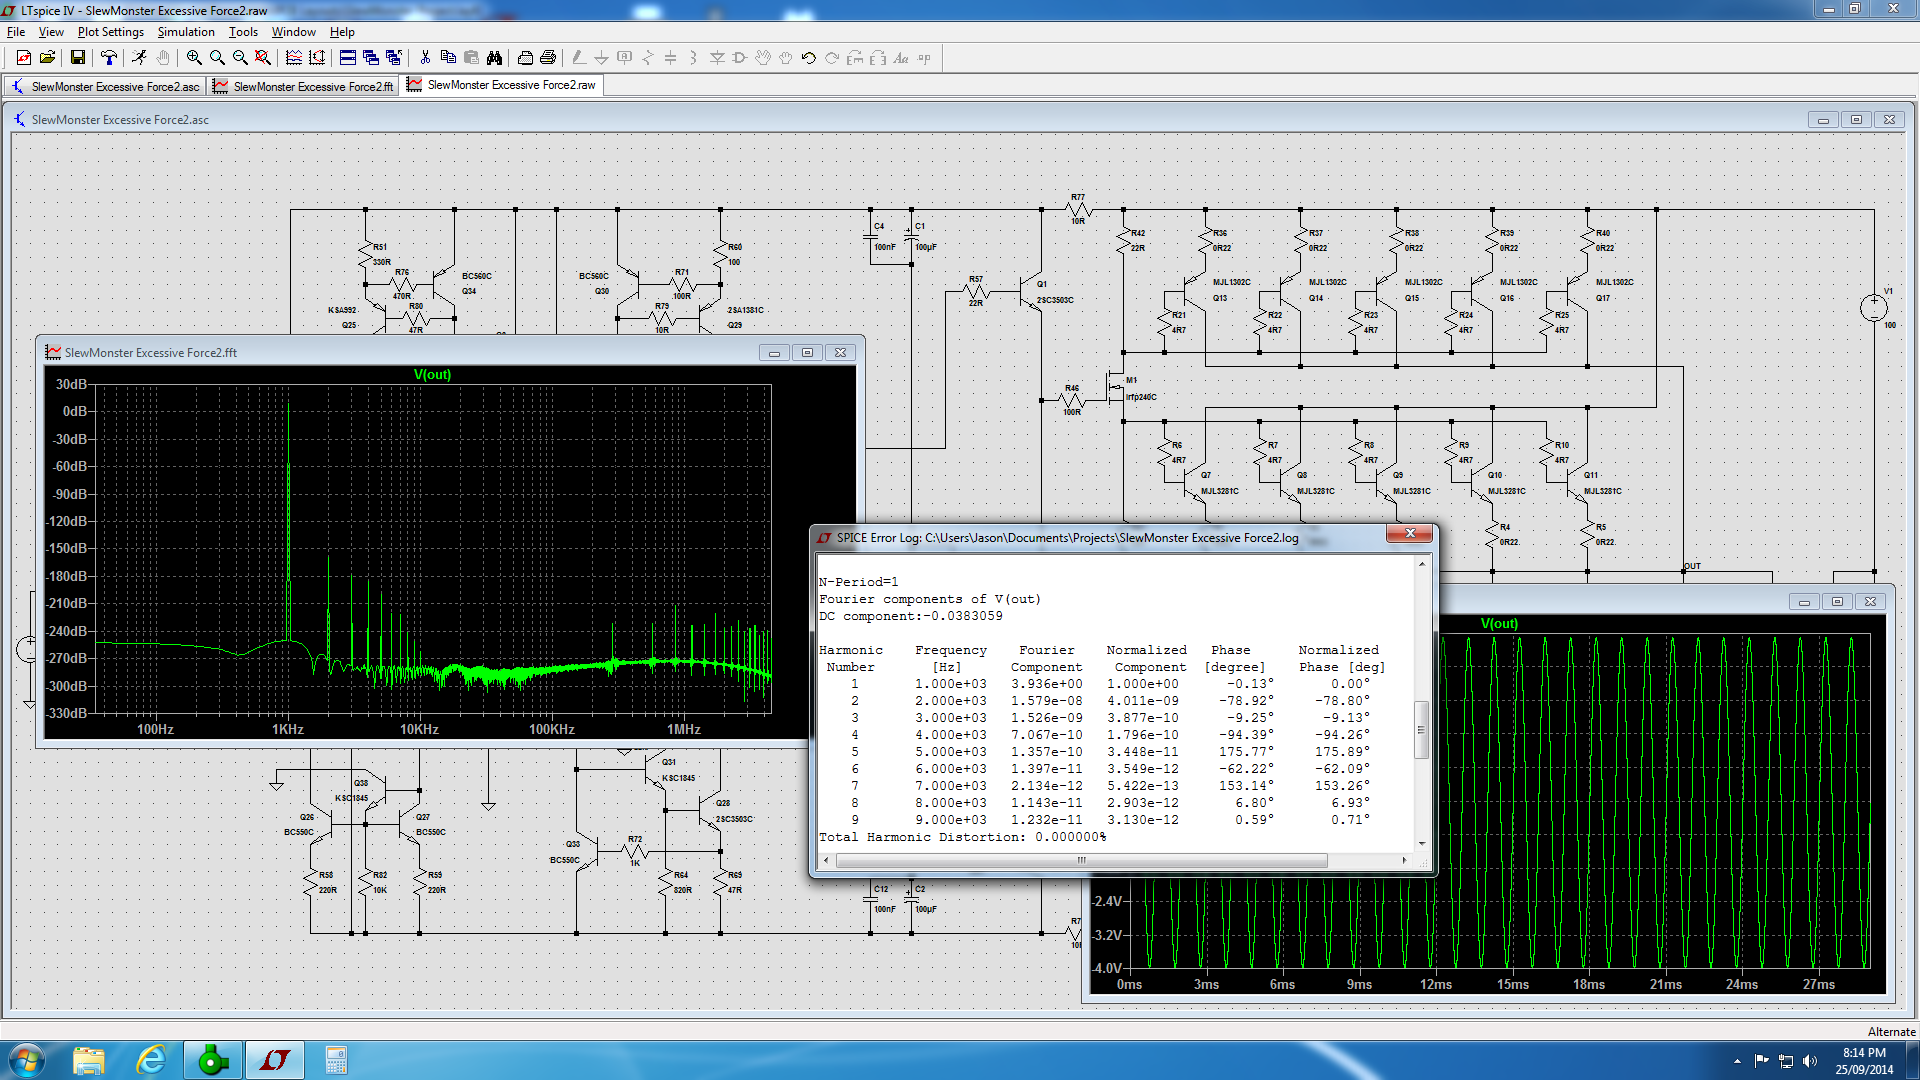Viewport: 1920px width, 1080px height.
Task: Select the Capacitor placement tool
Action: click(x=670, y=58)
